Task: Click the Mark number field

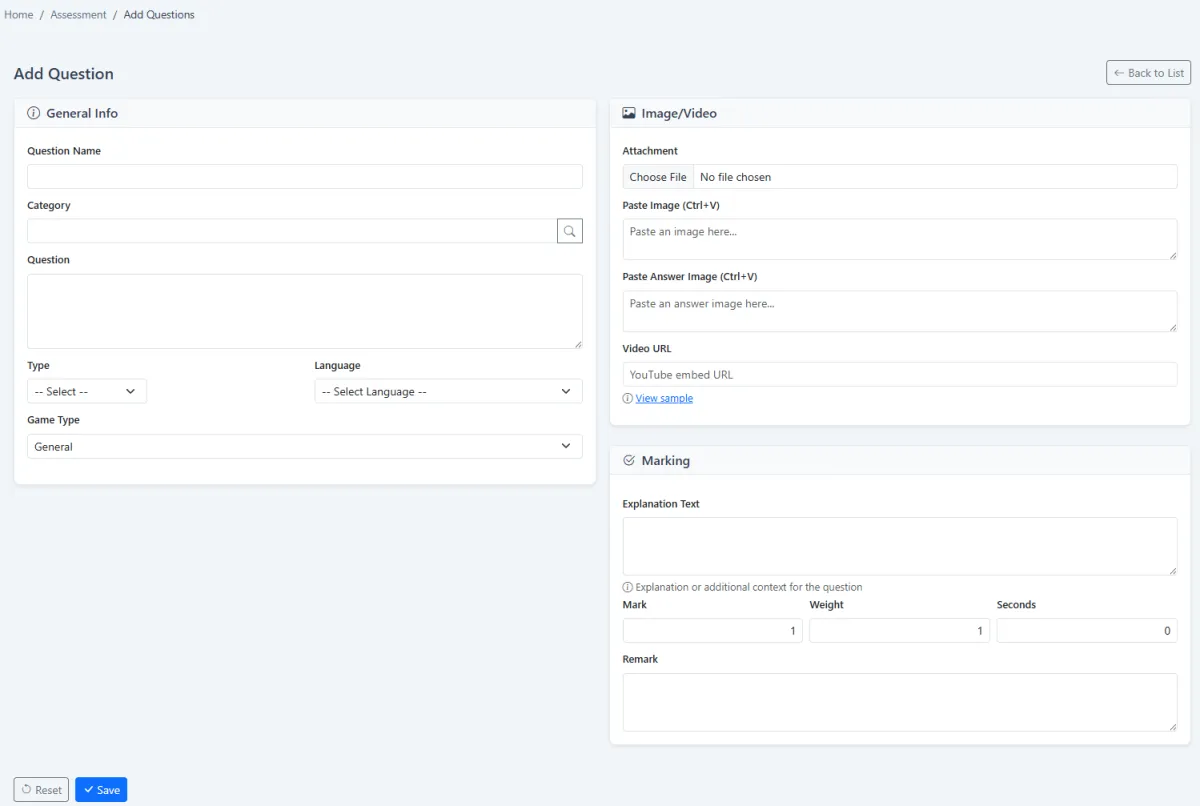Action: click(x=713, y=631)
